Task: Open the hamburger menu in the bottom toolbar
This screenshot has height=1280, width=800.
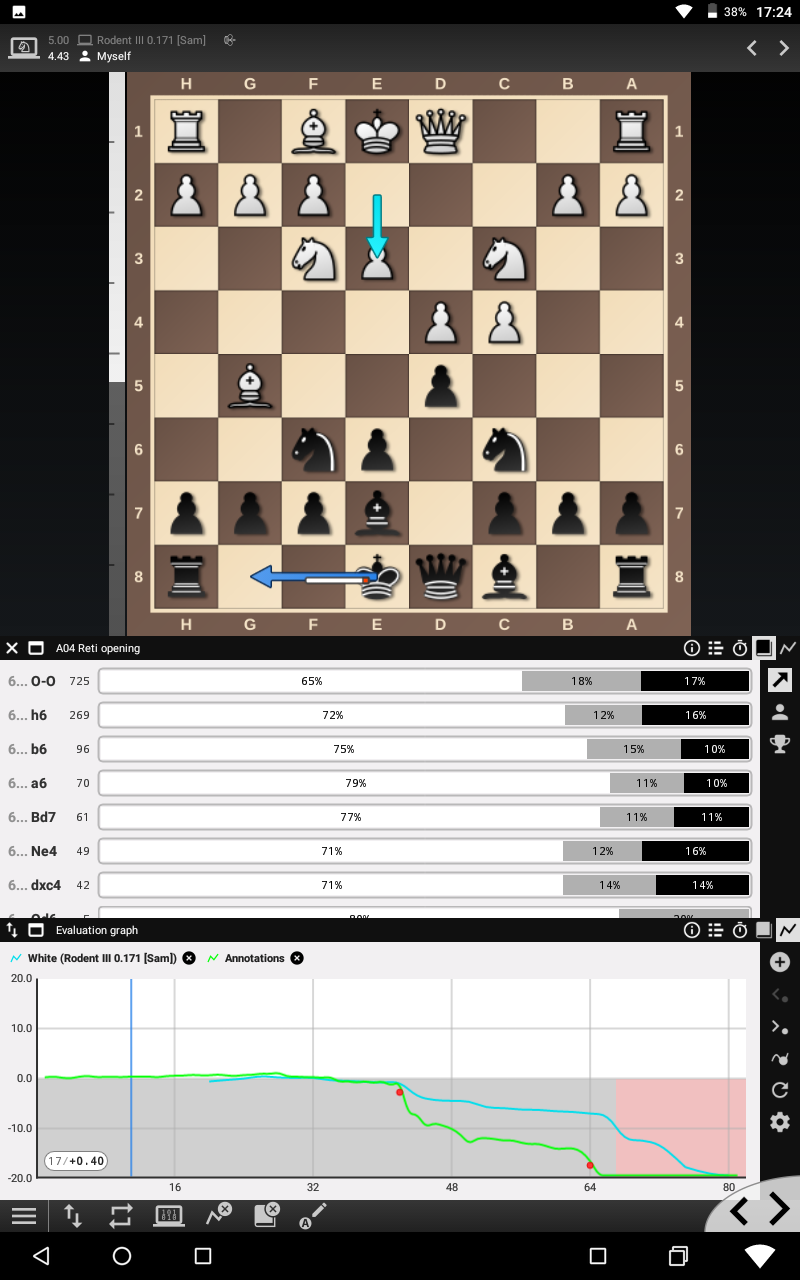Action: (24, 1215)
